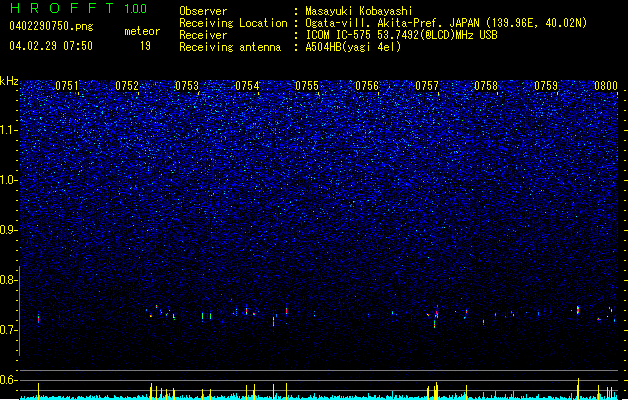Click the Receiving Location label
The height and width of the screenshot is (400, 629).
[233, 23]
